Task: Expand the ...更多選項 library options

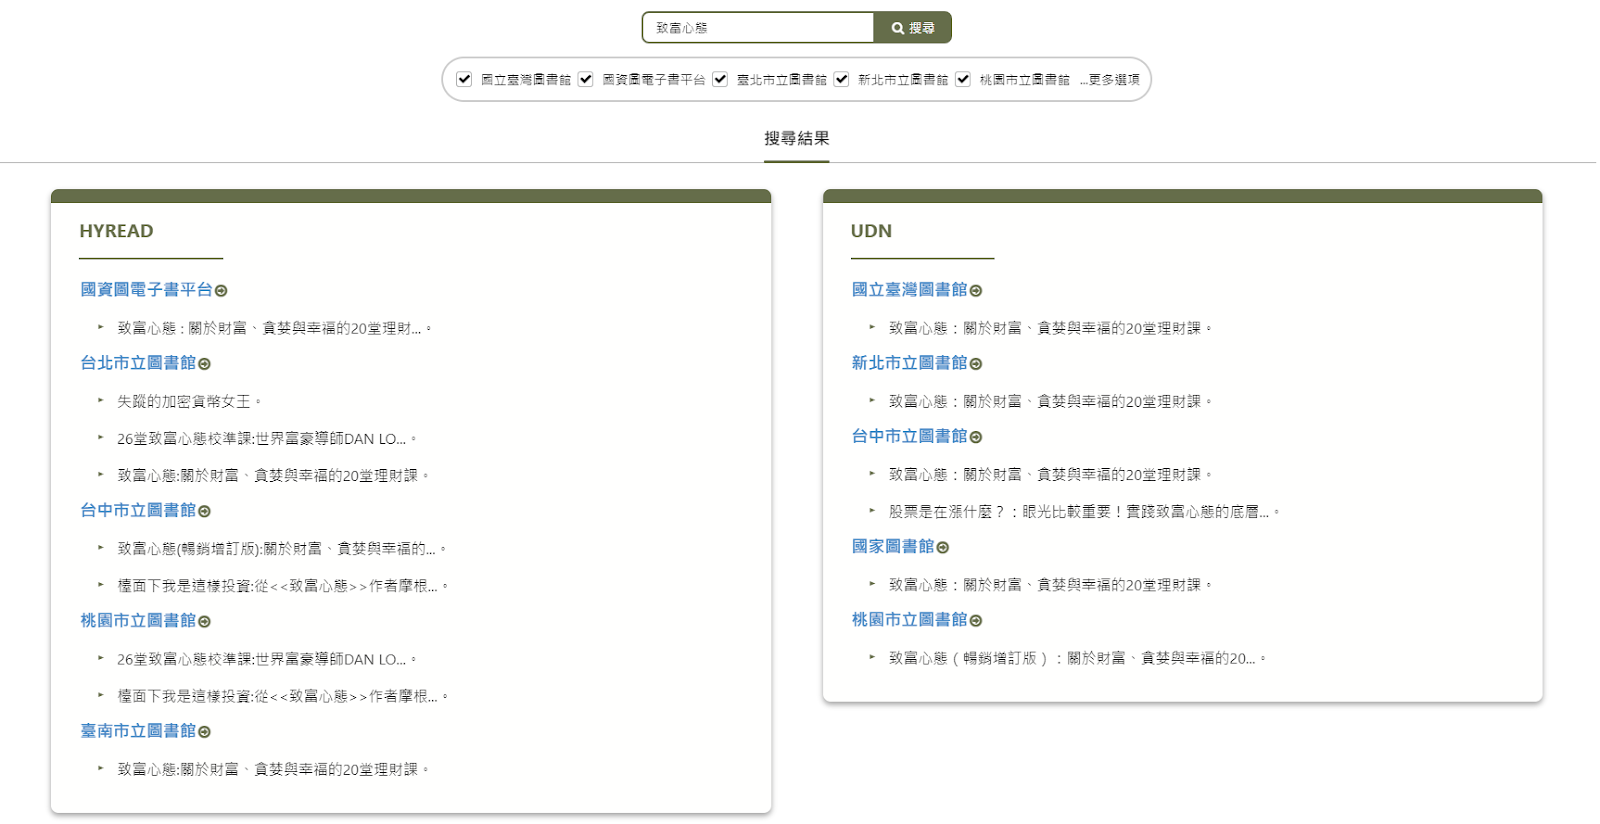Action: pyautogui.click(x=1109, y=79)
